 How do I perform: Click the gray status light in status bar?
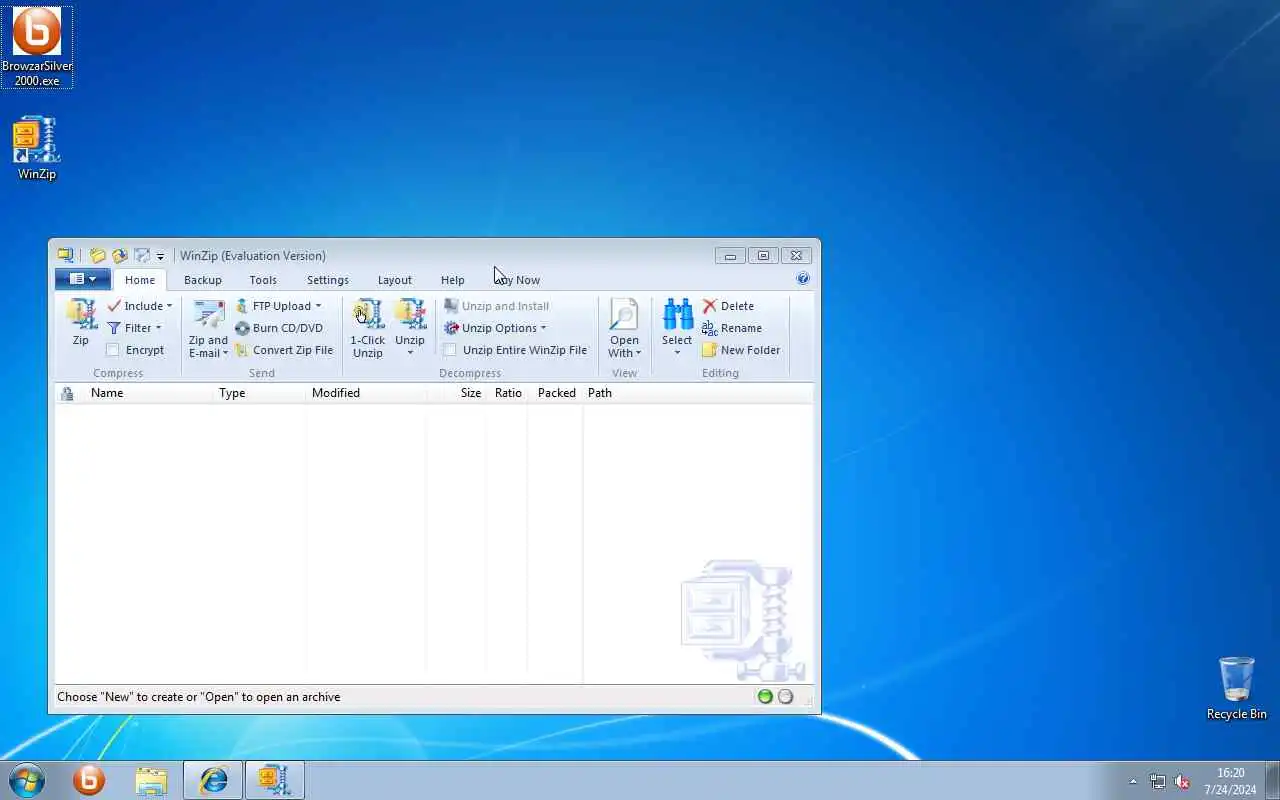tap(786, 697)
